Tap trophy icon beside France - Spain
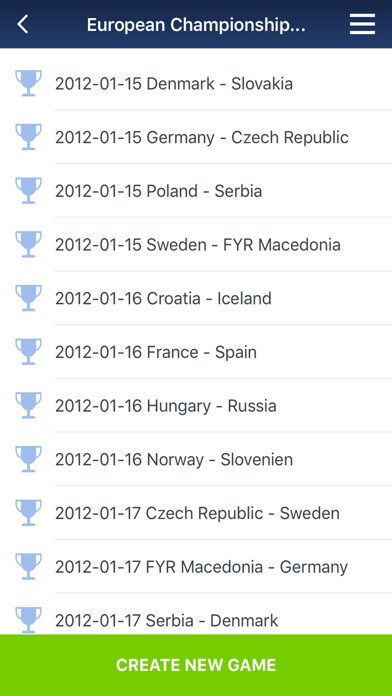Viewport: 392px width, 696px height. [x=28, y=352]
